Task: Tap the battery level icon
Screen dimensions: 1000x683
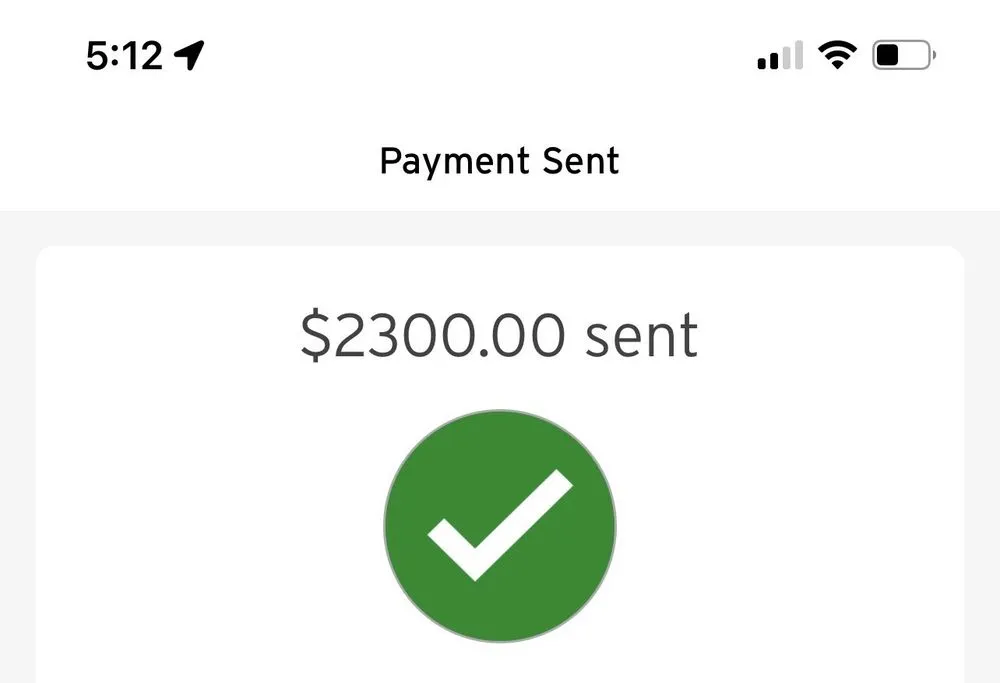Action: (x=903, y=56)
